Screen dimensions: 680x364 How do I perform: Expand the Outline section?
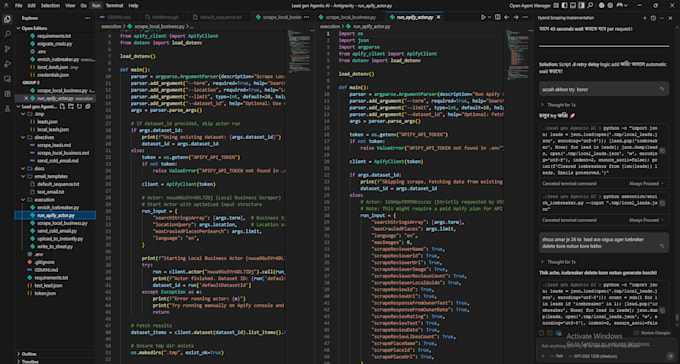pos(28,354)
